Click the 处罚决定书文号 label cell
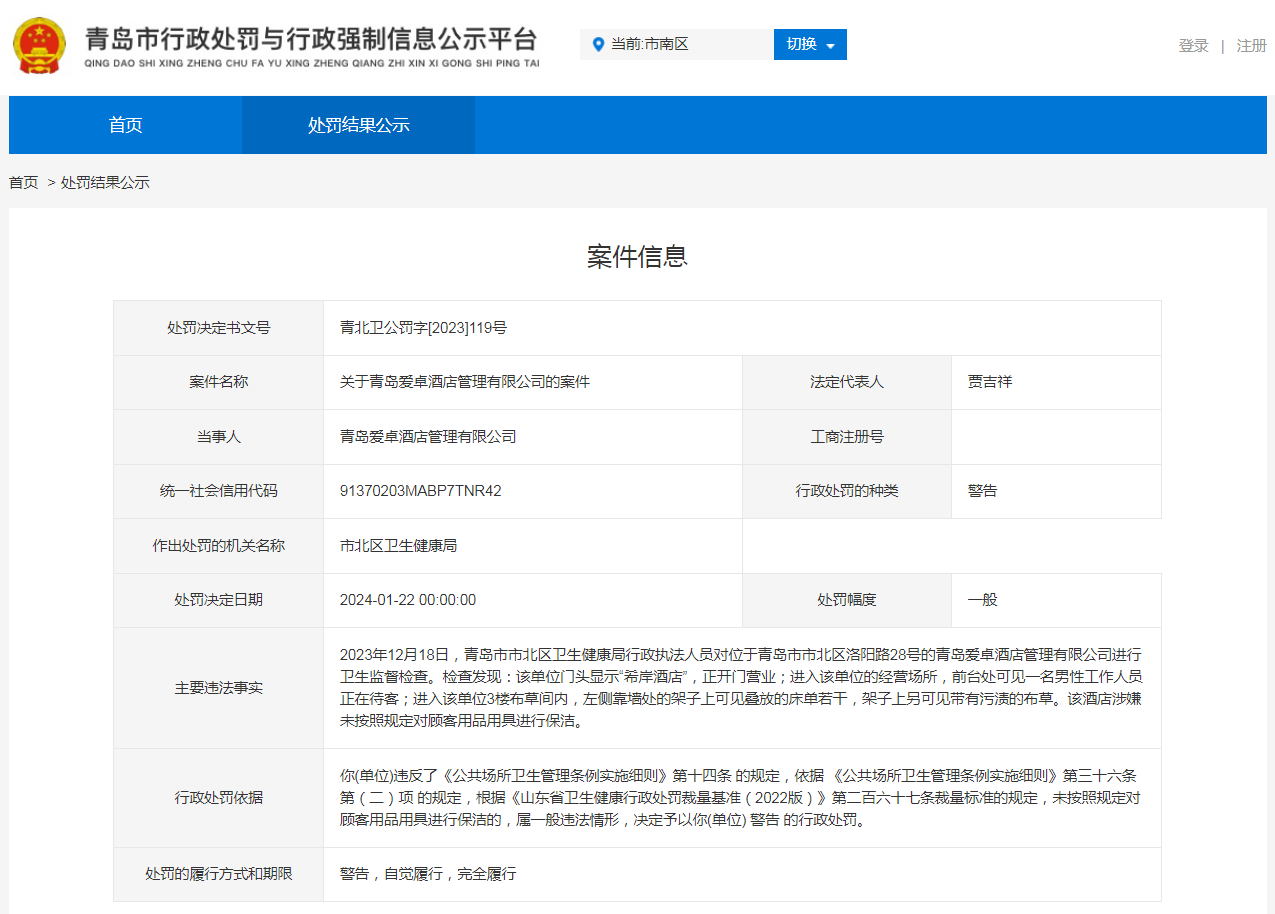 point(219,328)
